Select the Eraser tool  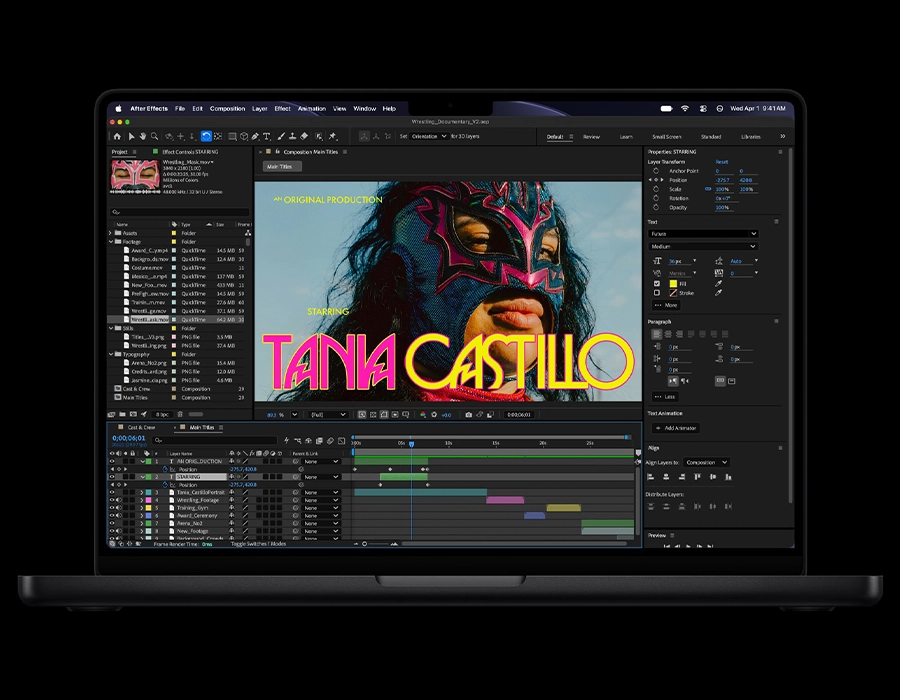tap(305, 137)
